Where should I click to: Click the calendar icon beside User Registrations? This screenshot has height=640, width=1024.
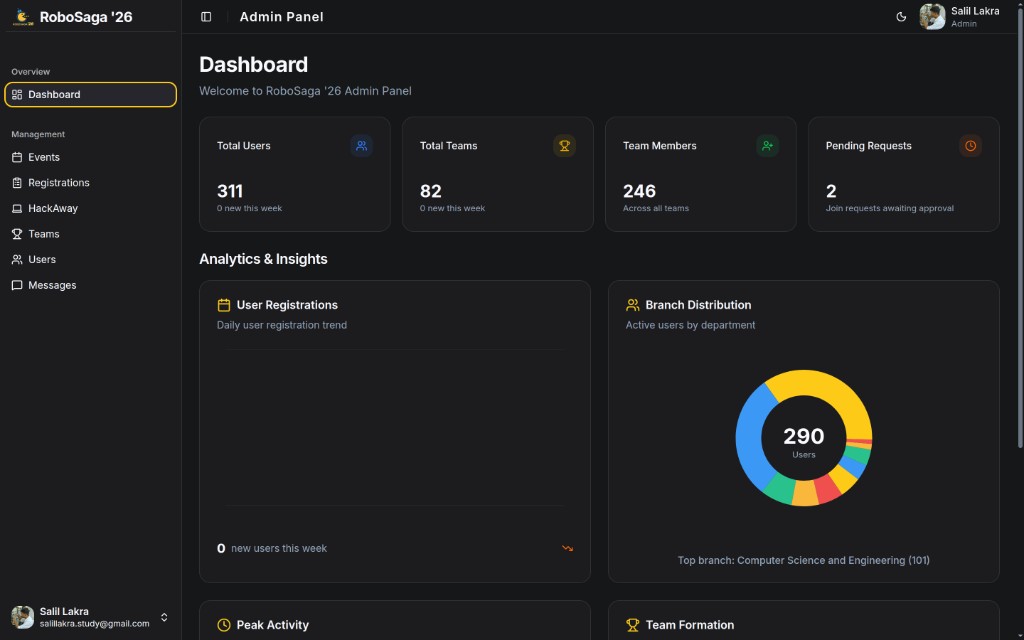point(223,305)
